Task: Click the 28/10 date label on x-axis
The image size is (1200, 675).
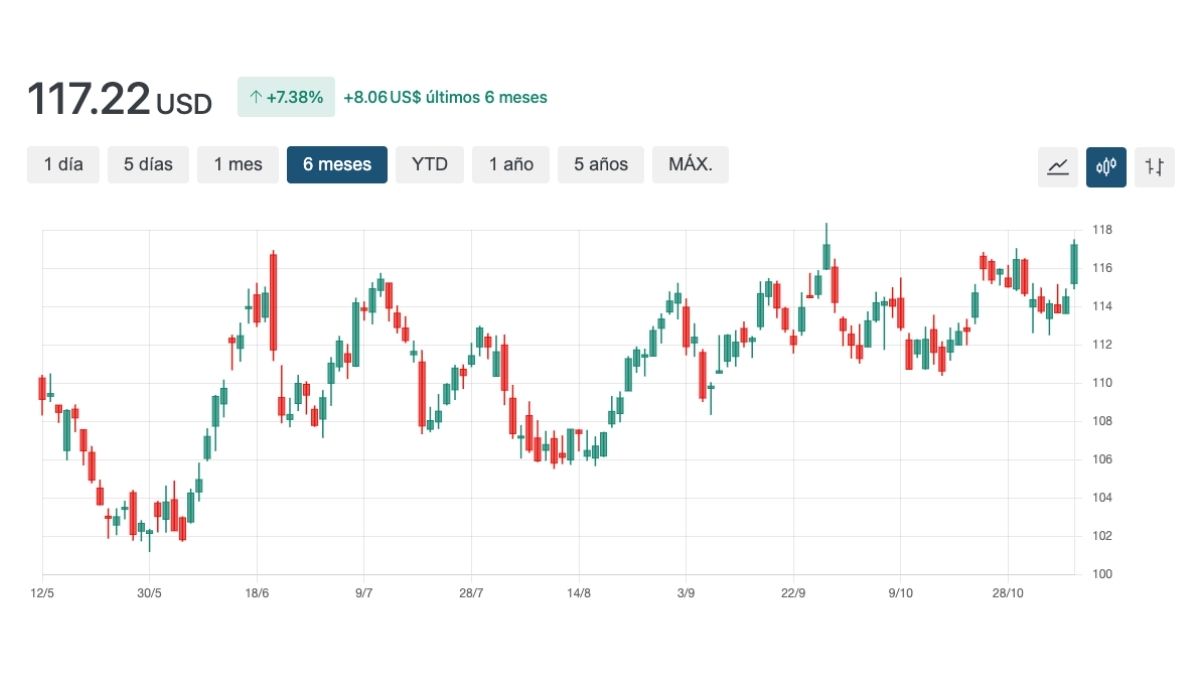Action: coord(1007,593)
